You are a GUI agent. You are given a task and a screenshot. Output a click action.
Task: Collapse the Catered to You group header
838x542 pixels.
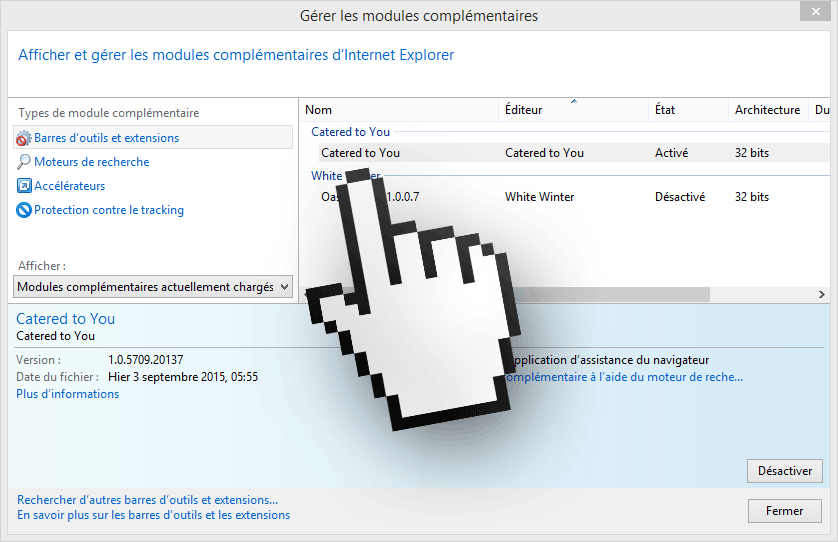click(x=351, y=132)
